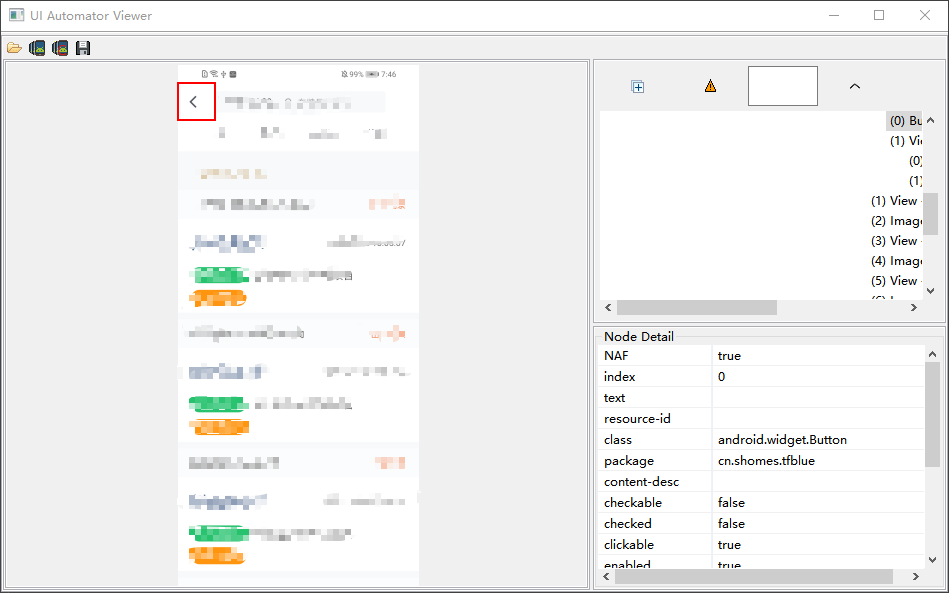Viewport: 949px width, 593px height.
Task: Select the class property name cell
Action: point(655,440)
